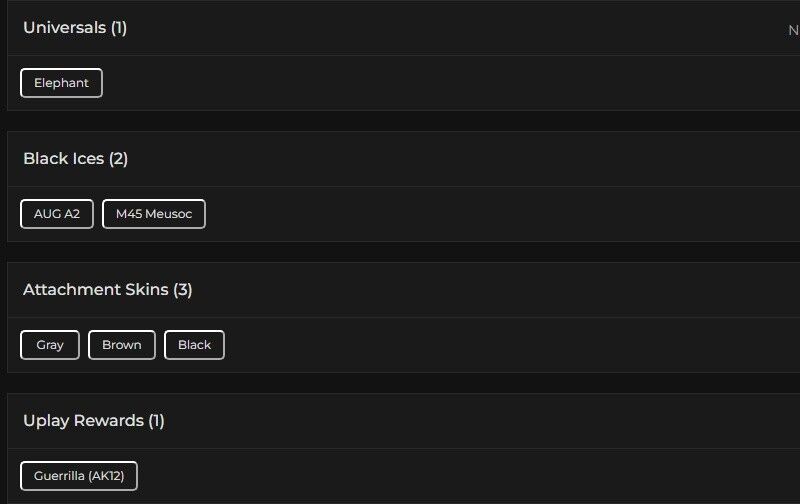This screenshot has width=800, height=504.
Task: Click the Attachment Skins heading text
Action: [95, 290]
